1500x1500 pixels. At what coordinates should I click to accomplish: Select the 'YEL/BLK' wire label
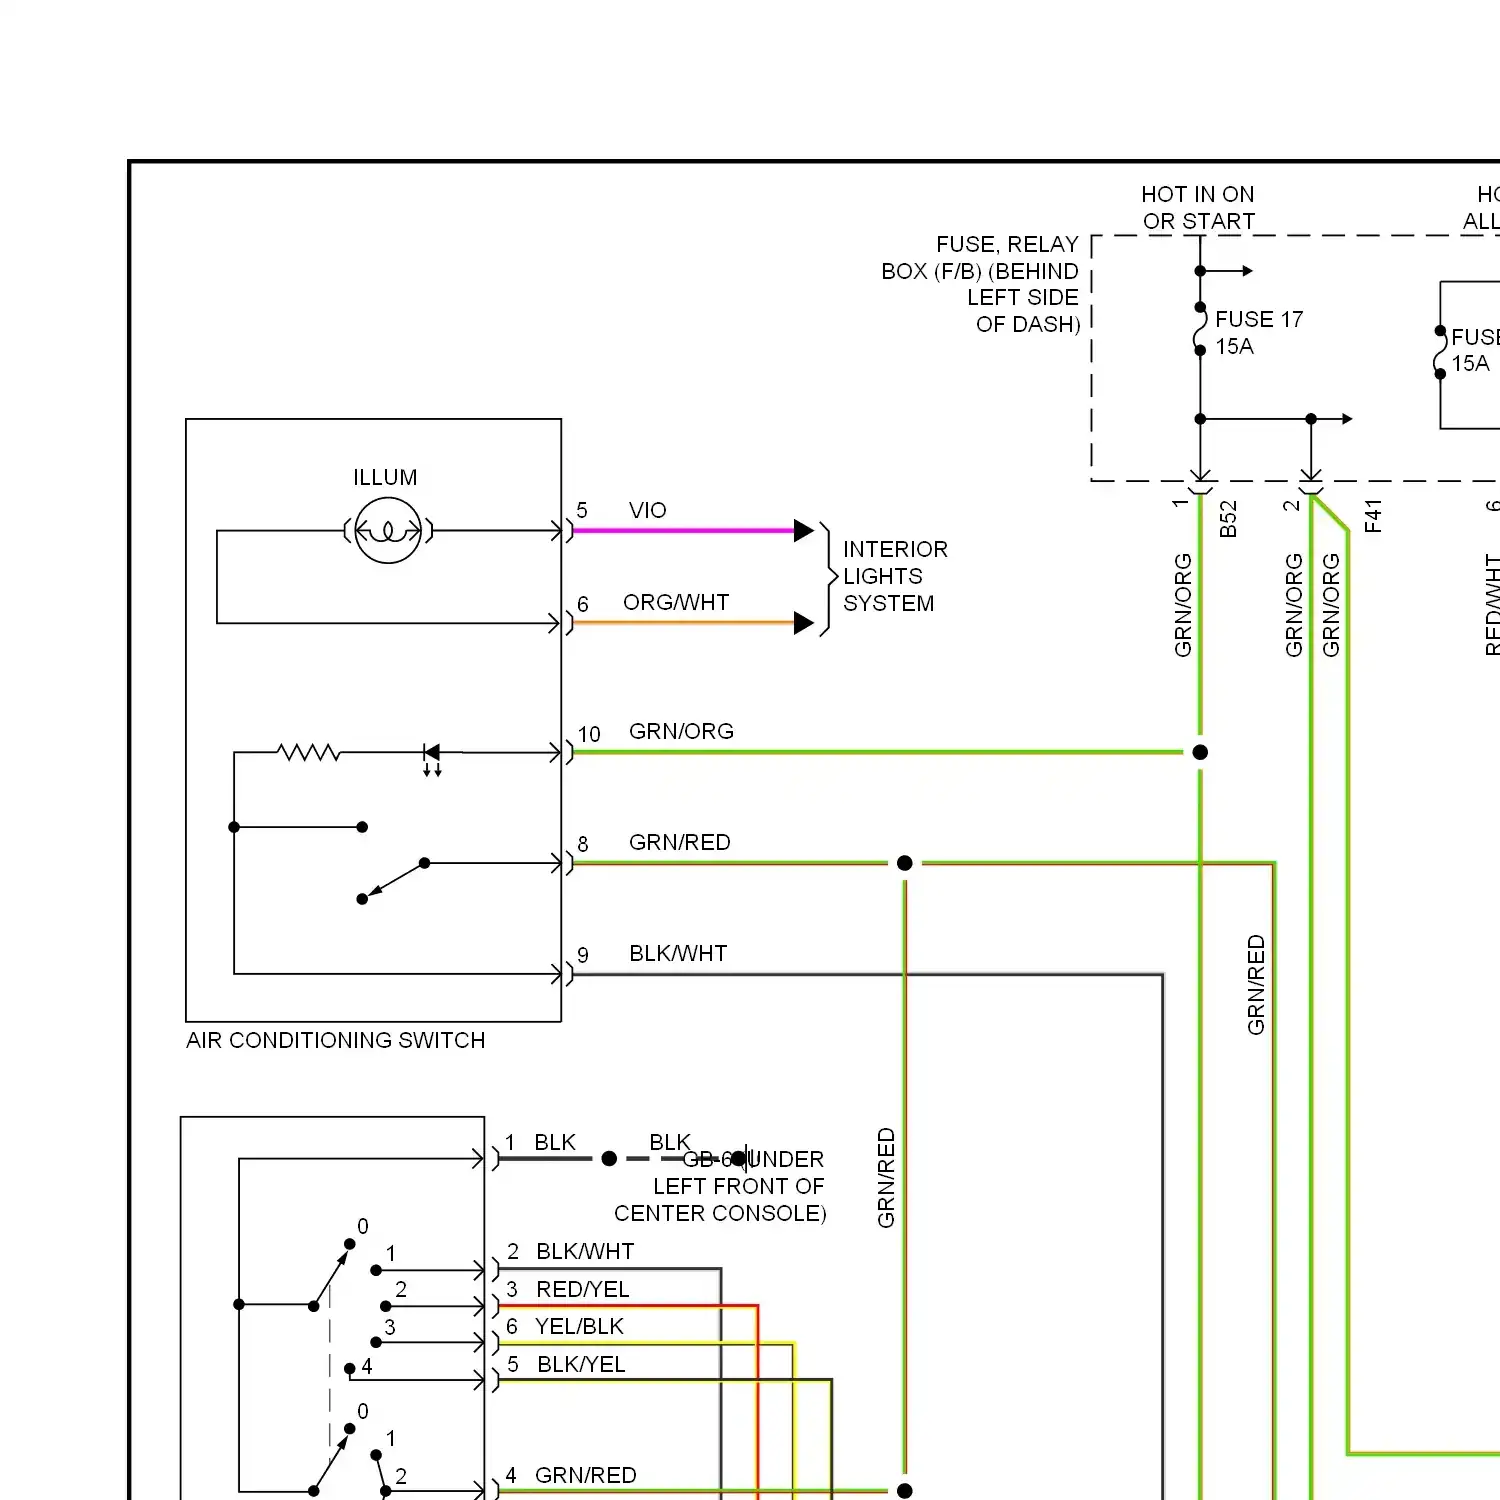pyautogui.click(x=579, y=1326)
